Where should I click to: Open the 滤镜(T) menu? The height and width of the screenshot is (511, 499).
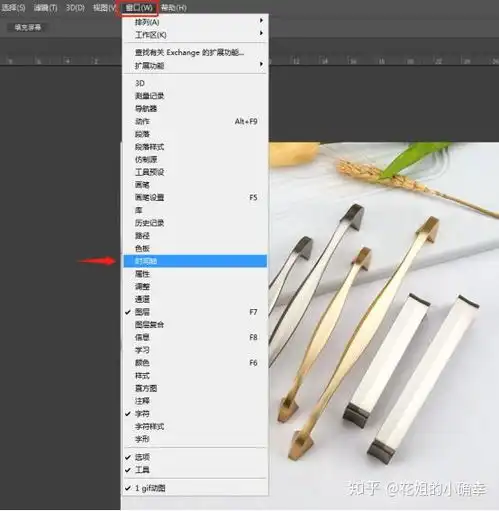45,8
